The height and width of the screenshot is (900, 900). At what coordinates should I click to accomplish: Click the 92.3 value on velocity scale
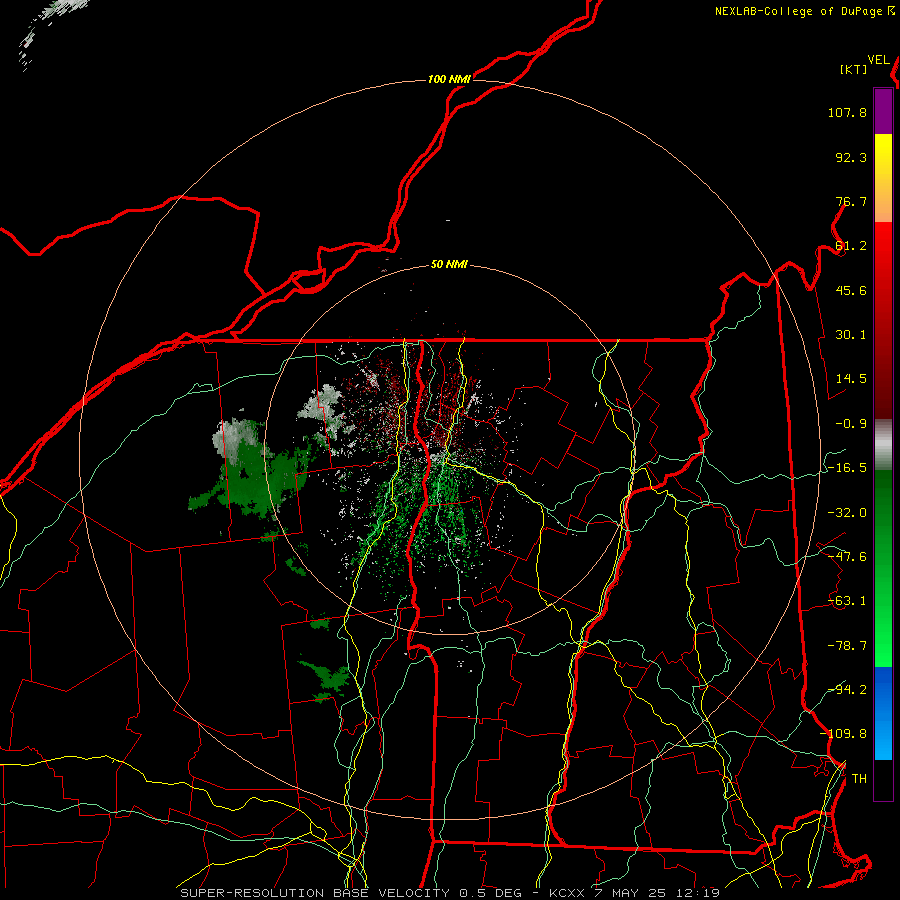851,157
